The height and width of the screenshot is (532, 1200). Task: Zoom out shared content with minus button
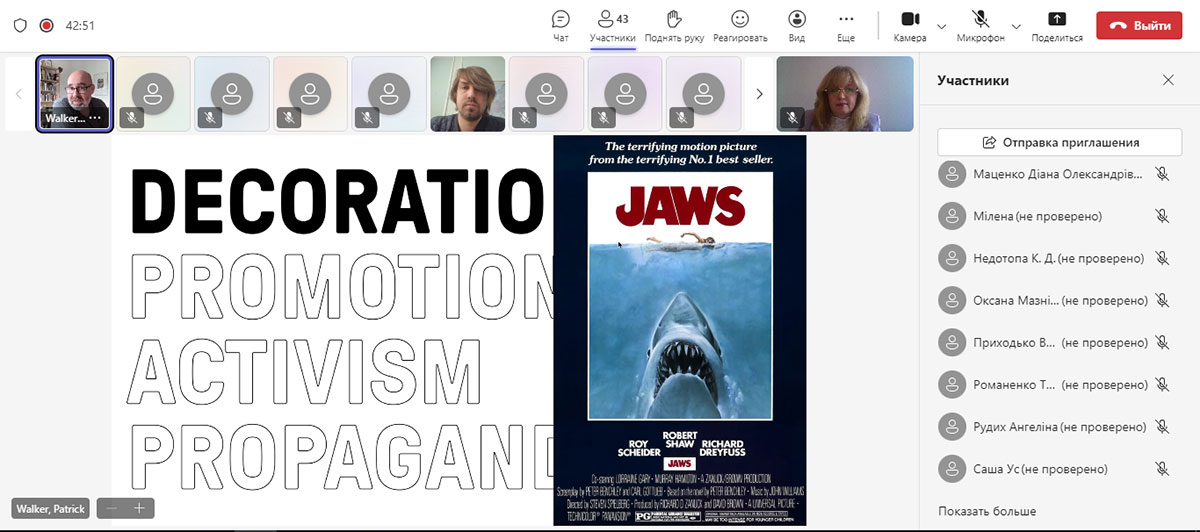tap(112, 508)
